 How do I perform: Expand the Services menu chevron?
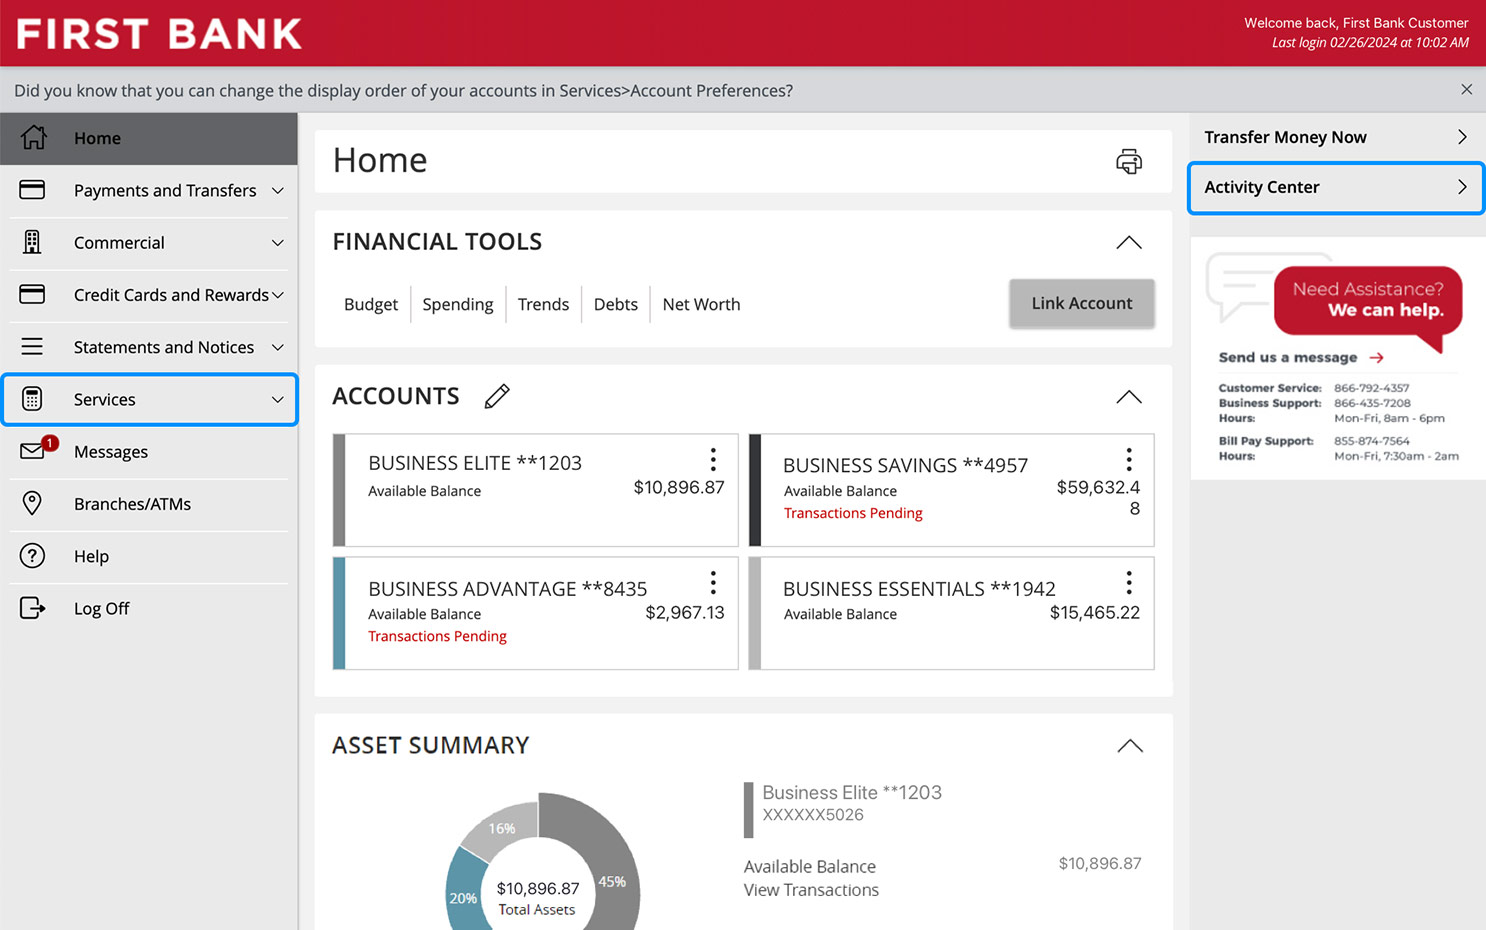pos(278,399)
